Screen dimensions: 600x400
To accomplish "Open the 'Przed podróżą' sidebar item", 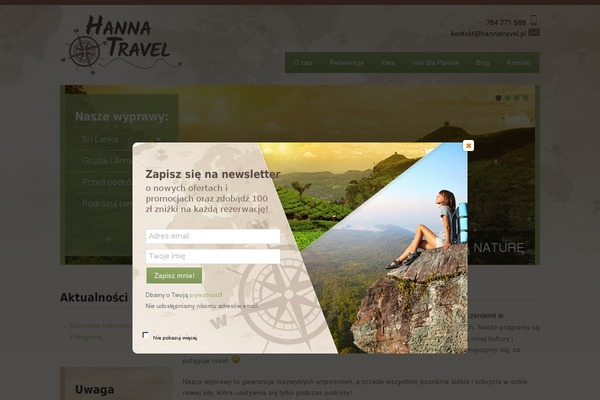I will [107, 182].
